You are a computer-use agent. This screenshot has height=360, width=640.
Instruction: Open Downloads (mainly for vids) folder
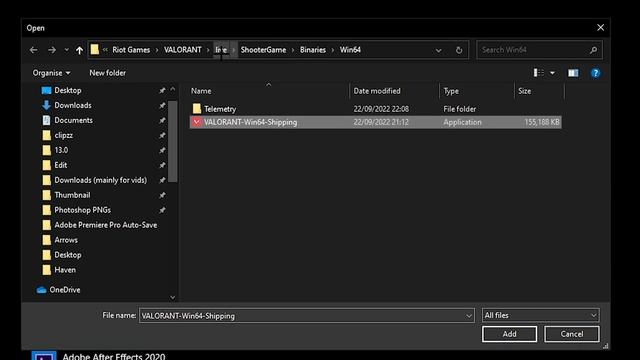click(100, 180)
